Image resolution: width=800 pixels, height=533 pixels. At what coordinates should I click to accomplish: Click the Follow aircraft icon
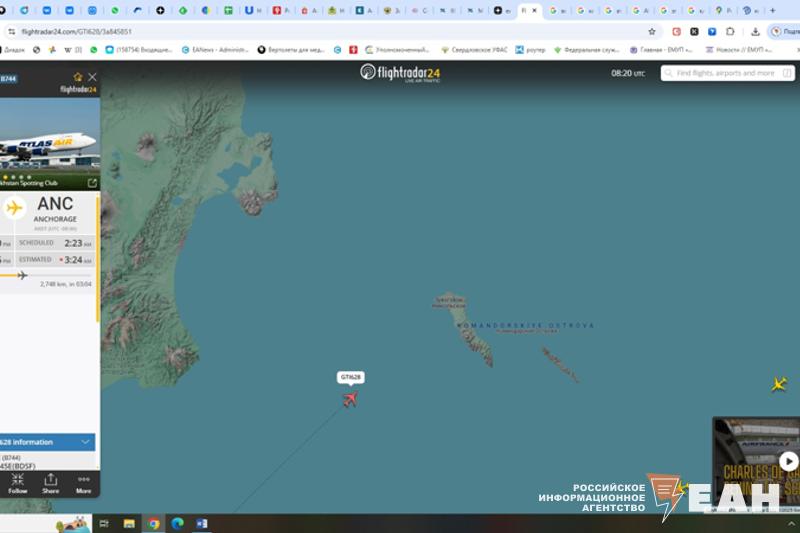coord(18,482)
